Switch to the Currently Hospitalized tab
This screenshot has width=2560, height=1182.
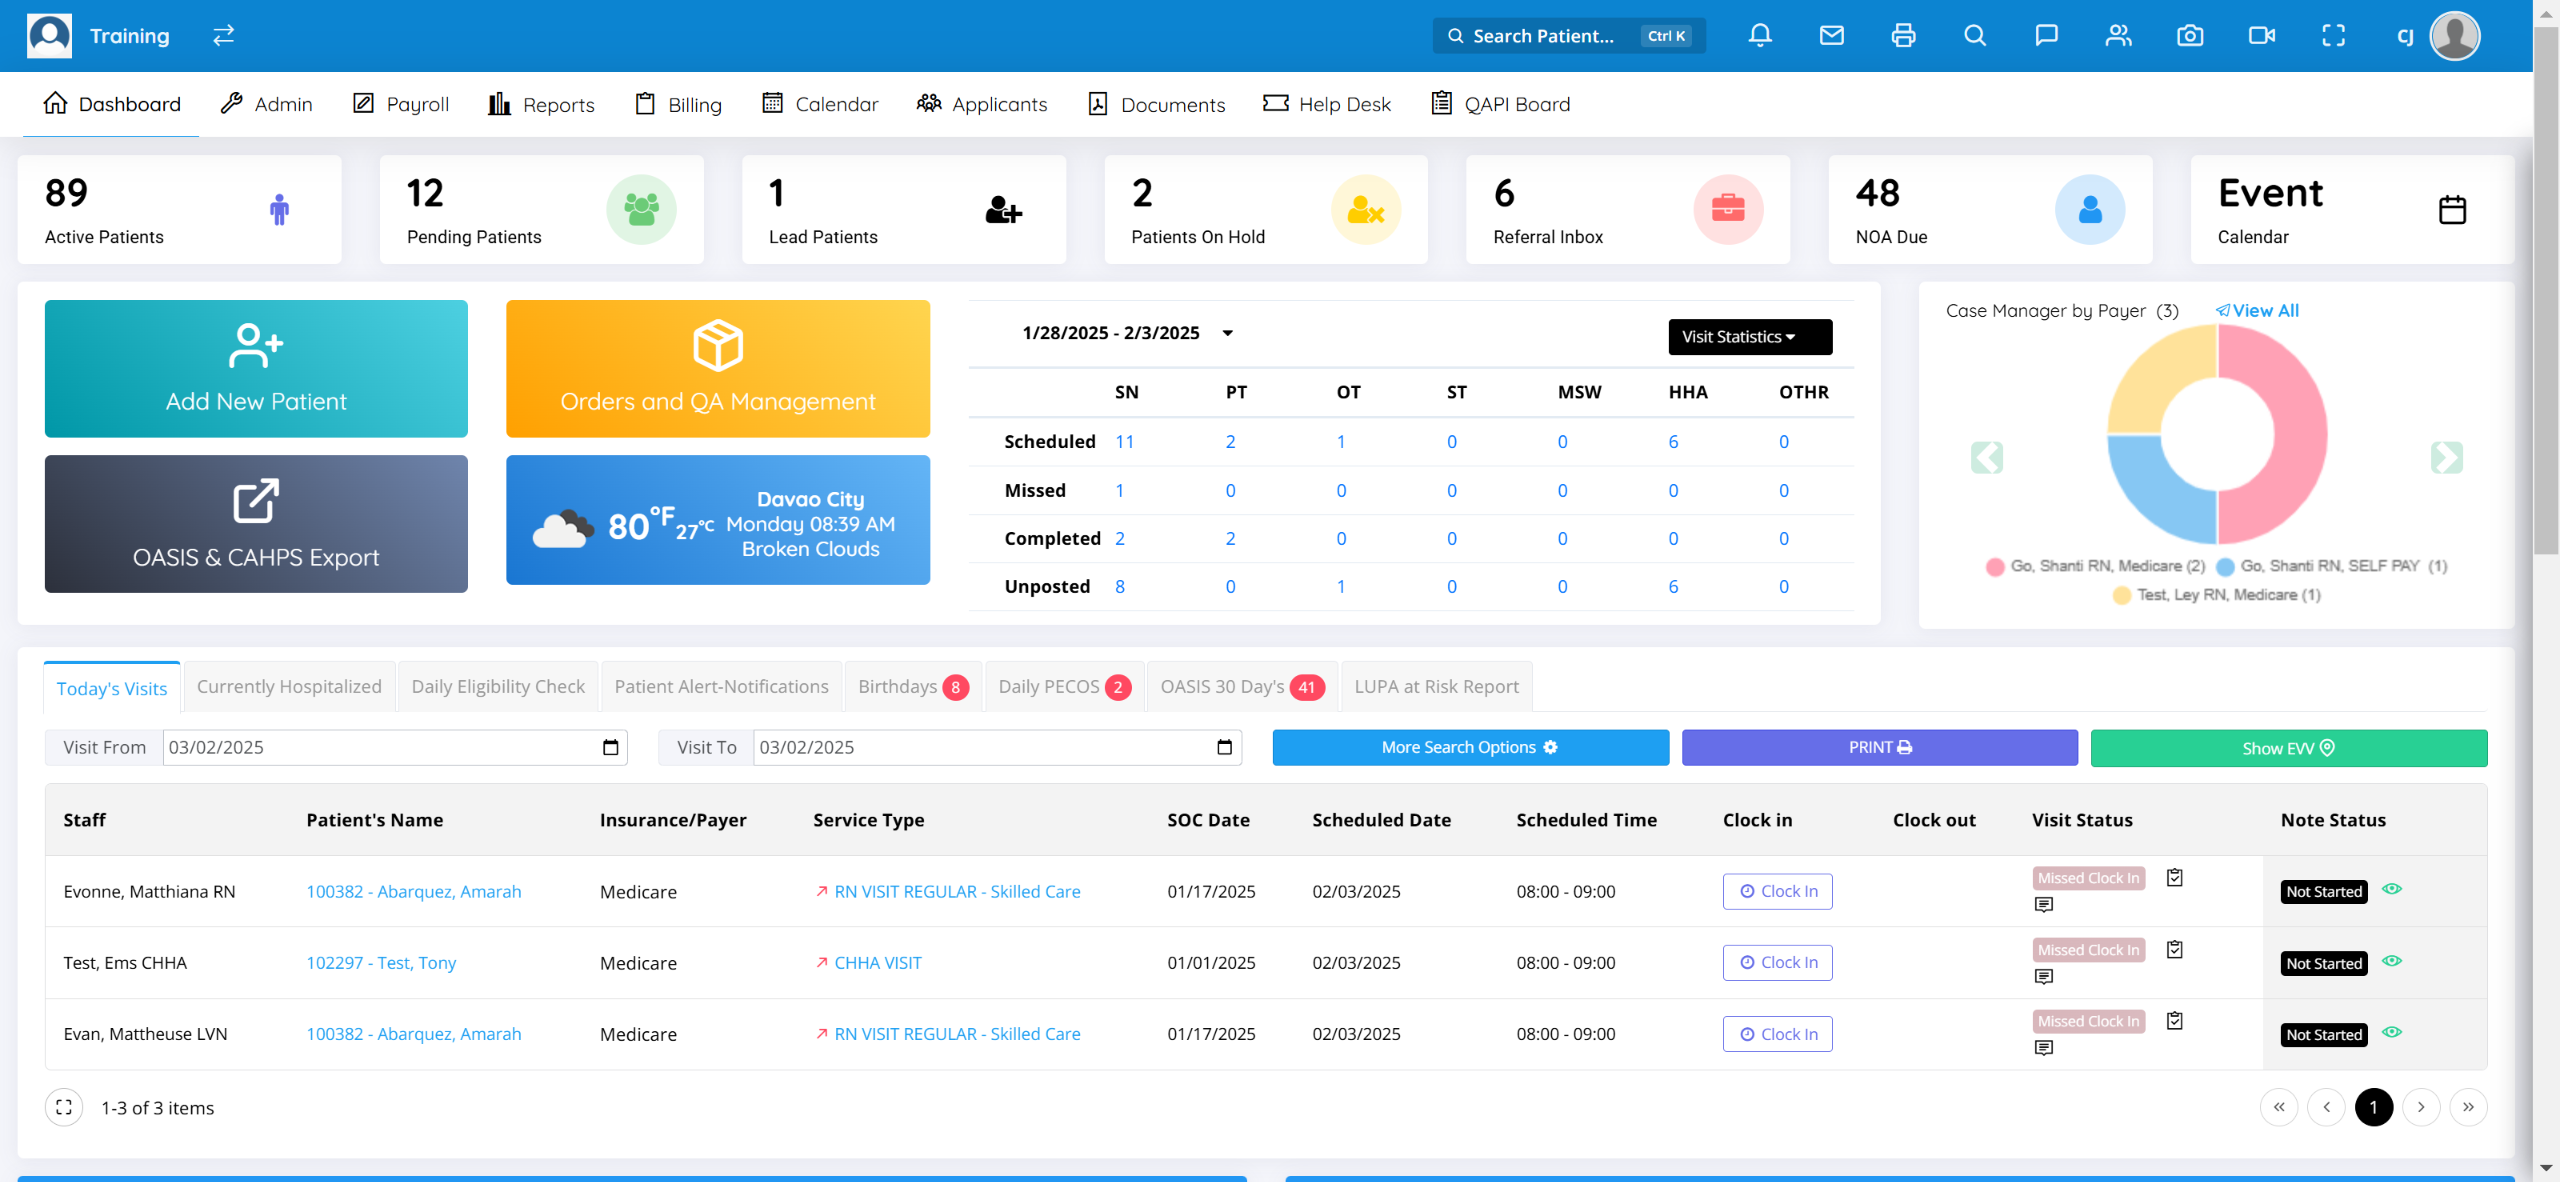[x=289, y=687]
